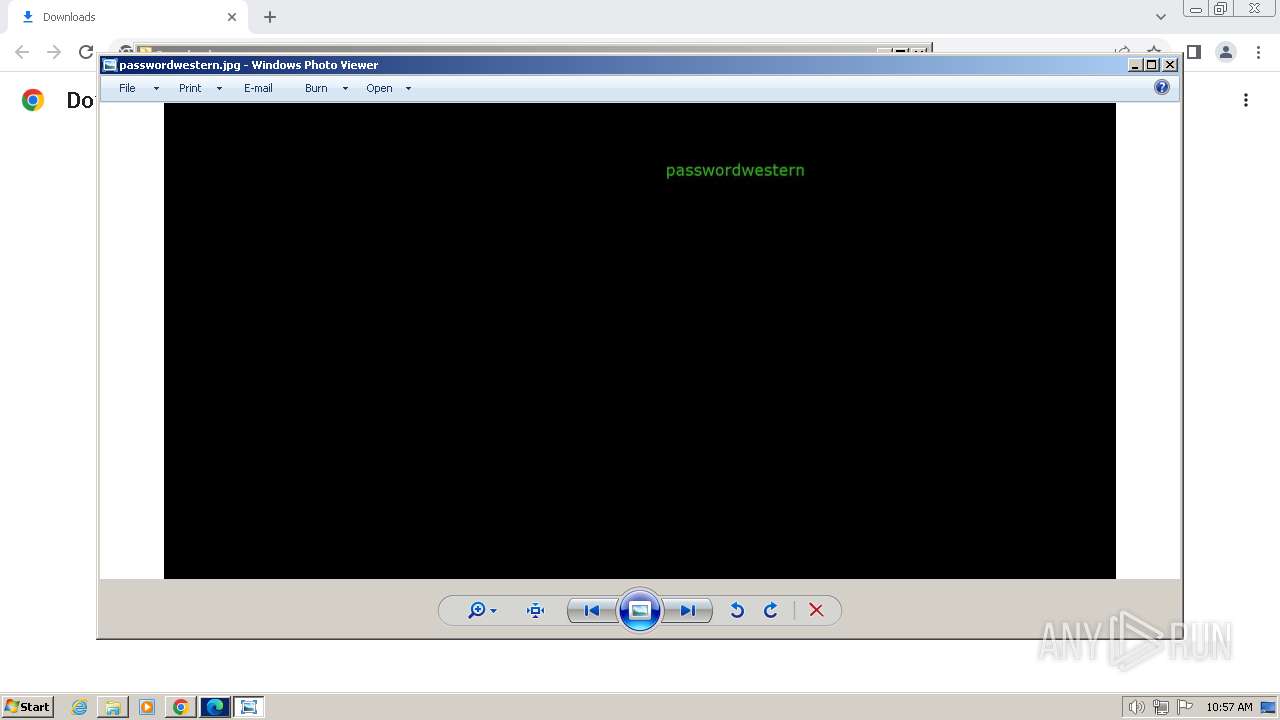Close the Photo Viewer window
Image resolution: width=1280 pixels, height=720 pixels.
tap(1170, 65)
